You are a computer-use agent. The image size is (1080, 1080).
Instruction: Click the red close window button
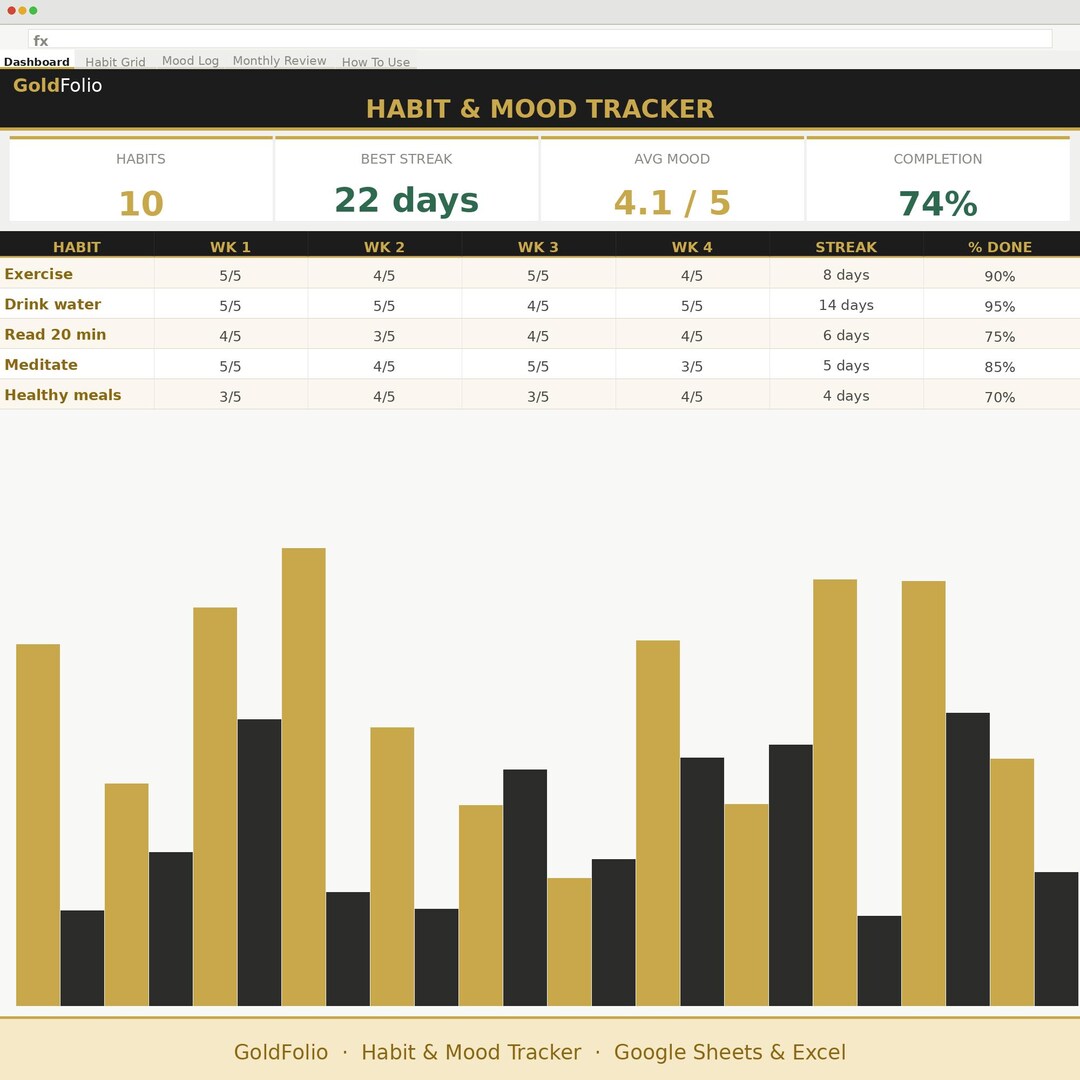[x=12, y=10]
